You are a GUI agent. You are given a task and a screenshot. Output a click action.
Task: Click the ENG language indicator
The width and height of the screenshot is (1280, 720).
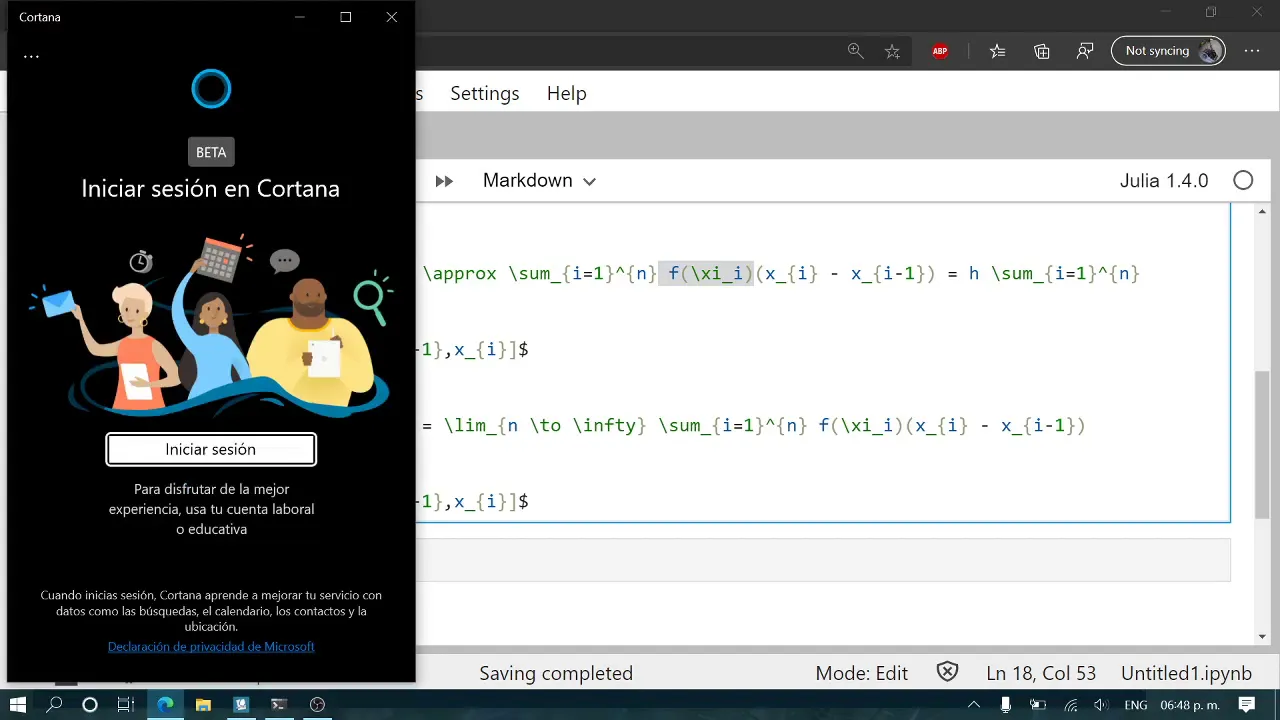(1136, 705)
